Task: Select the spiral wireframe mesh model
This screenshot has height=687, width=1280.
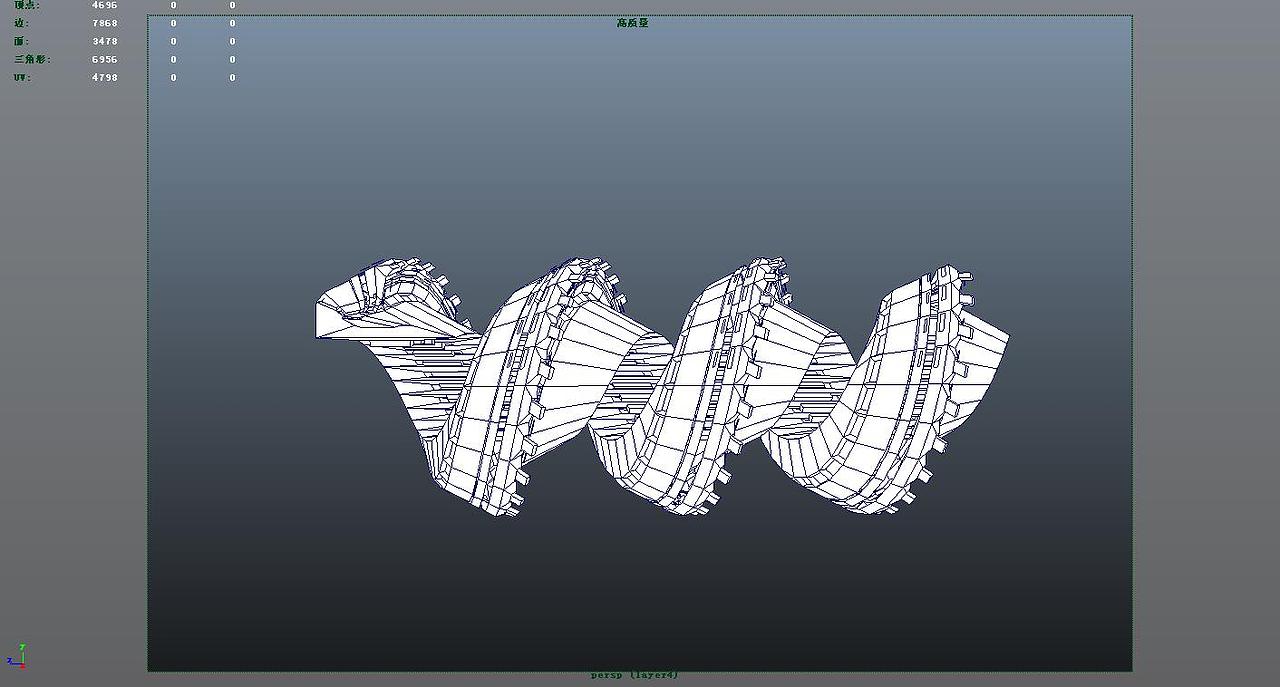Action: (x=662, y=387)
